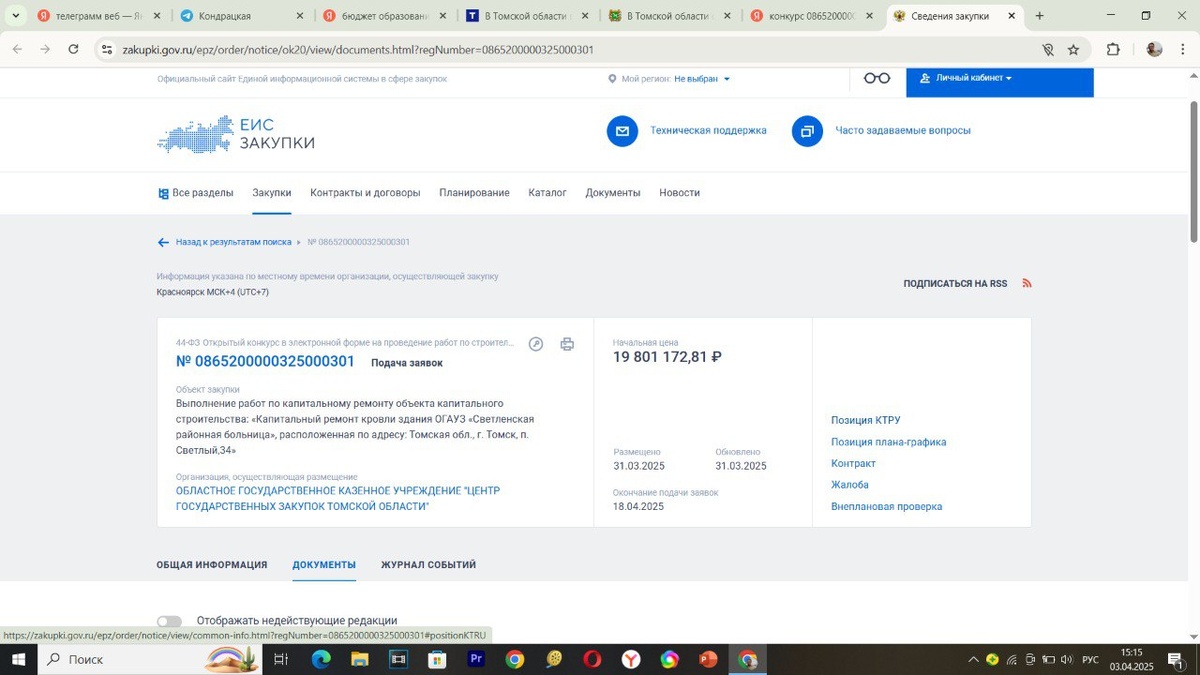Open Позиция КТРУ link
The image size is (1200, 675).
(x=866, y=420)
